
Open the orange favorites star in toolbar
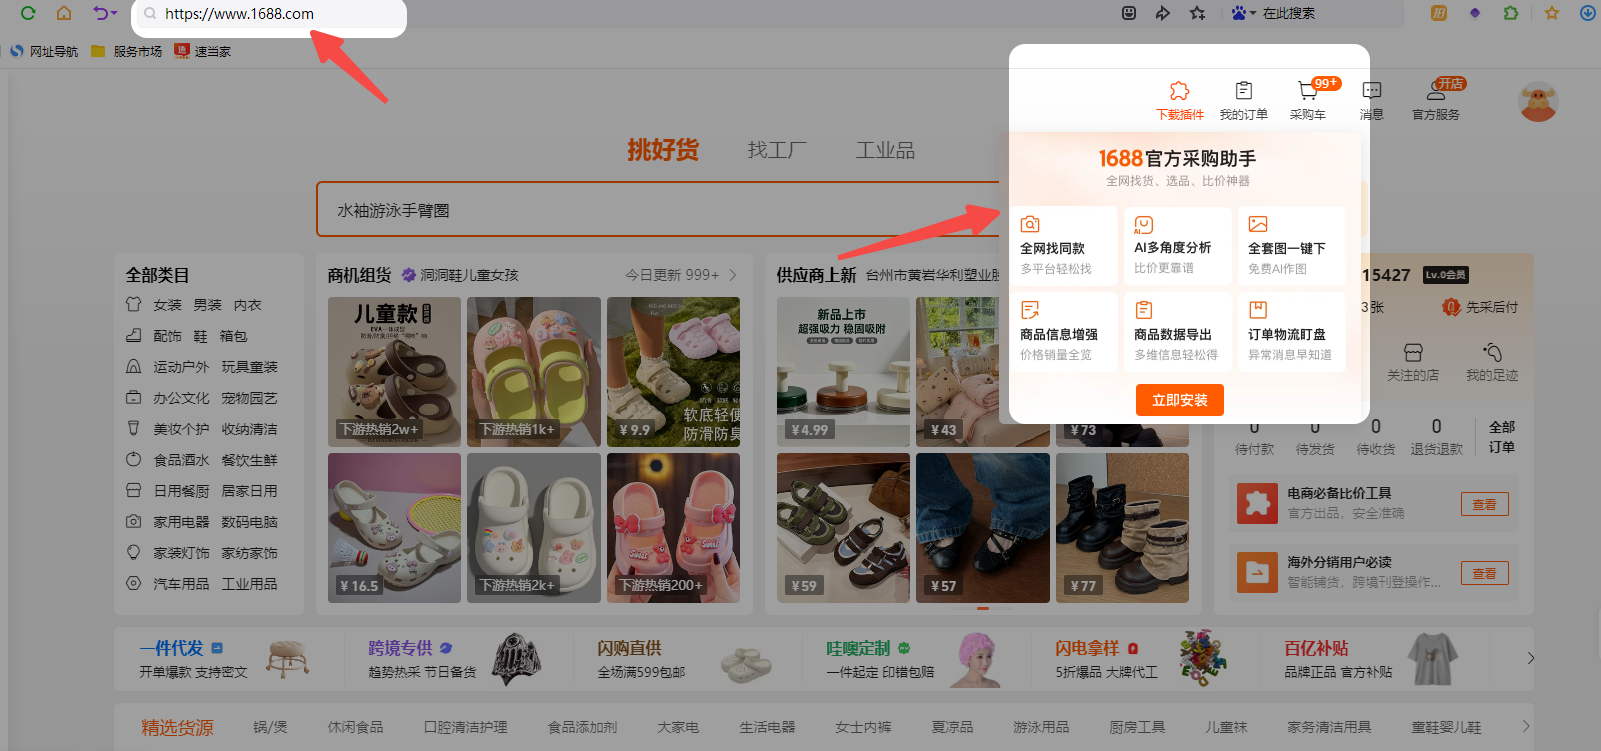click(x=1552, y=13)
